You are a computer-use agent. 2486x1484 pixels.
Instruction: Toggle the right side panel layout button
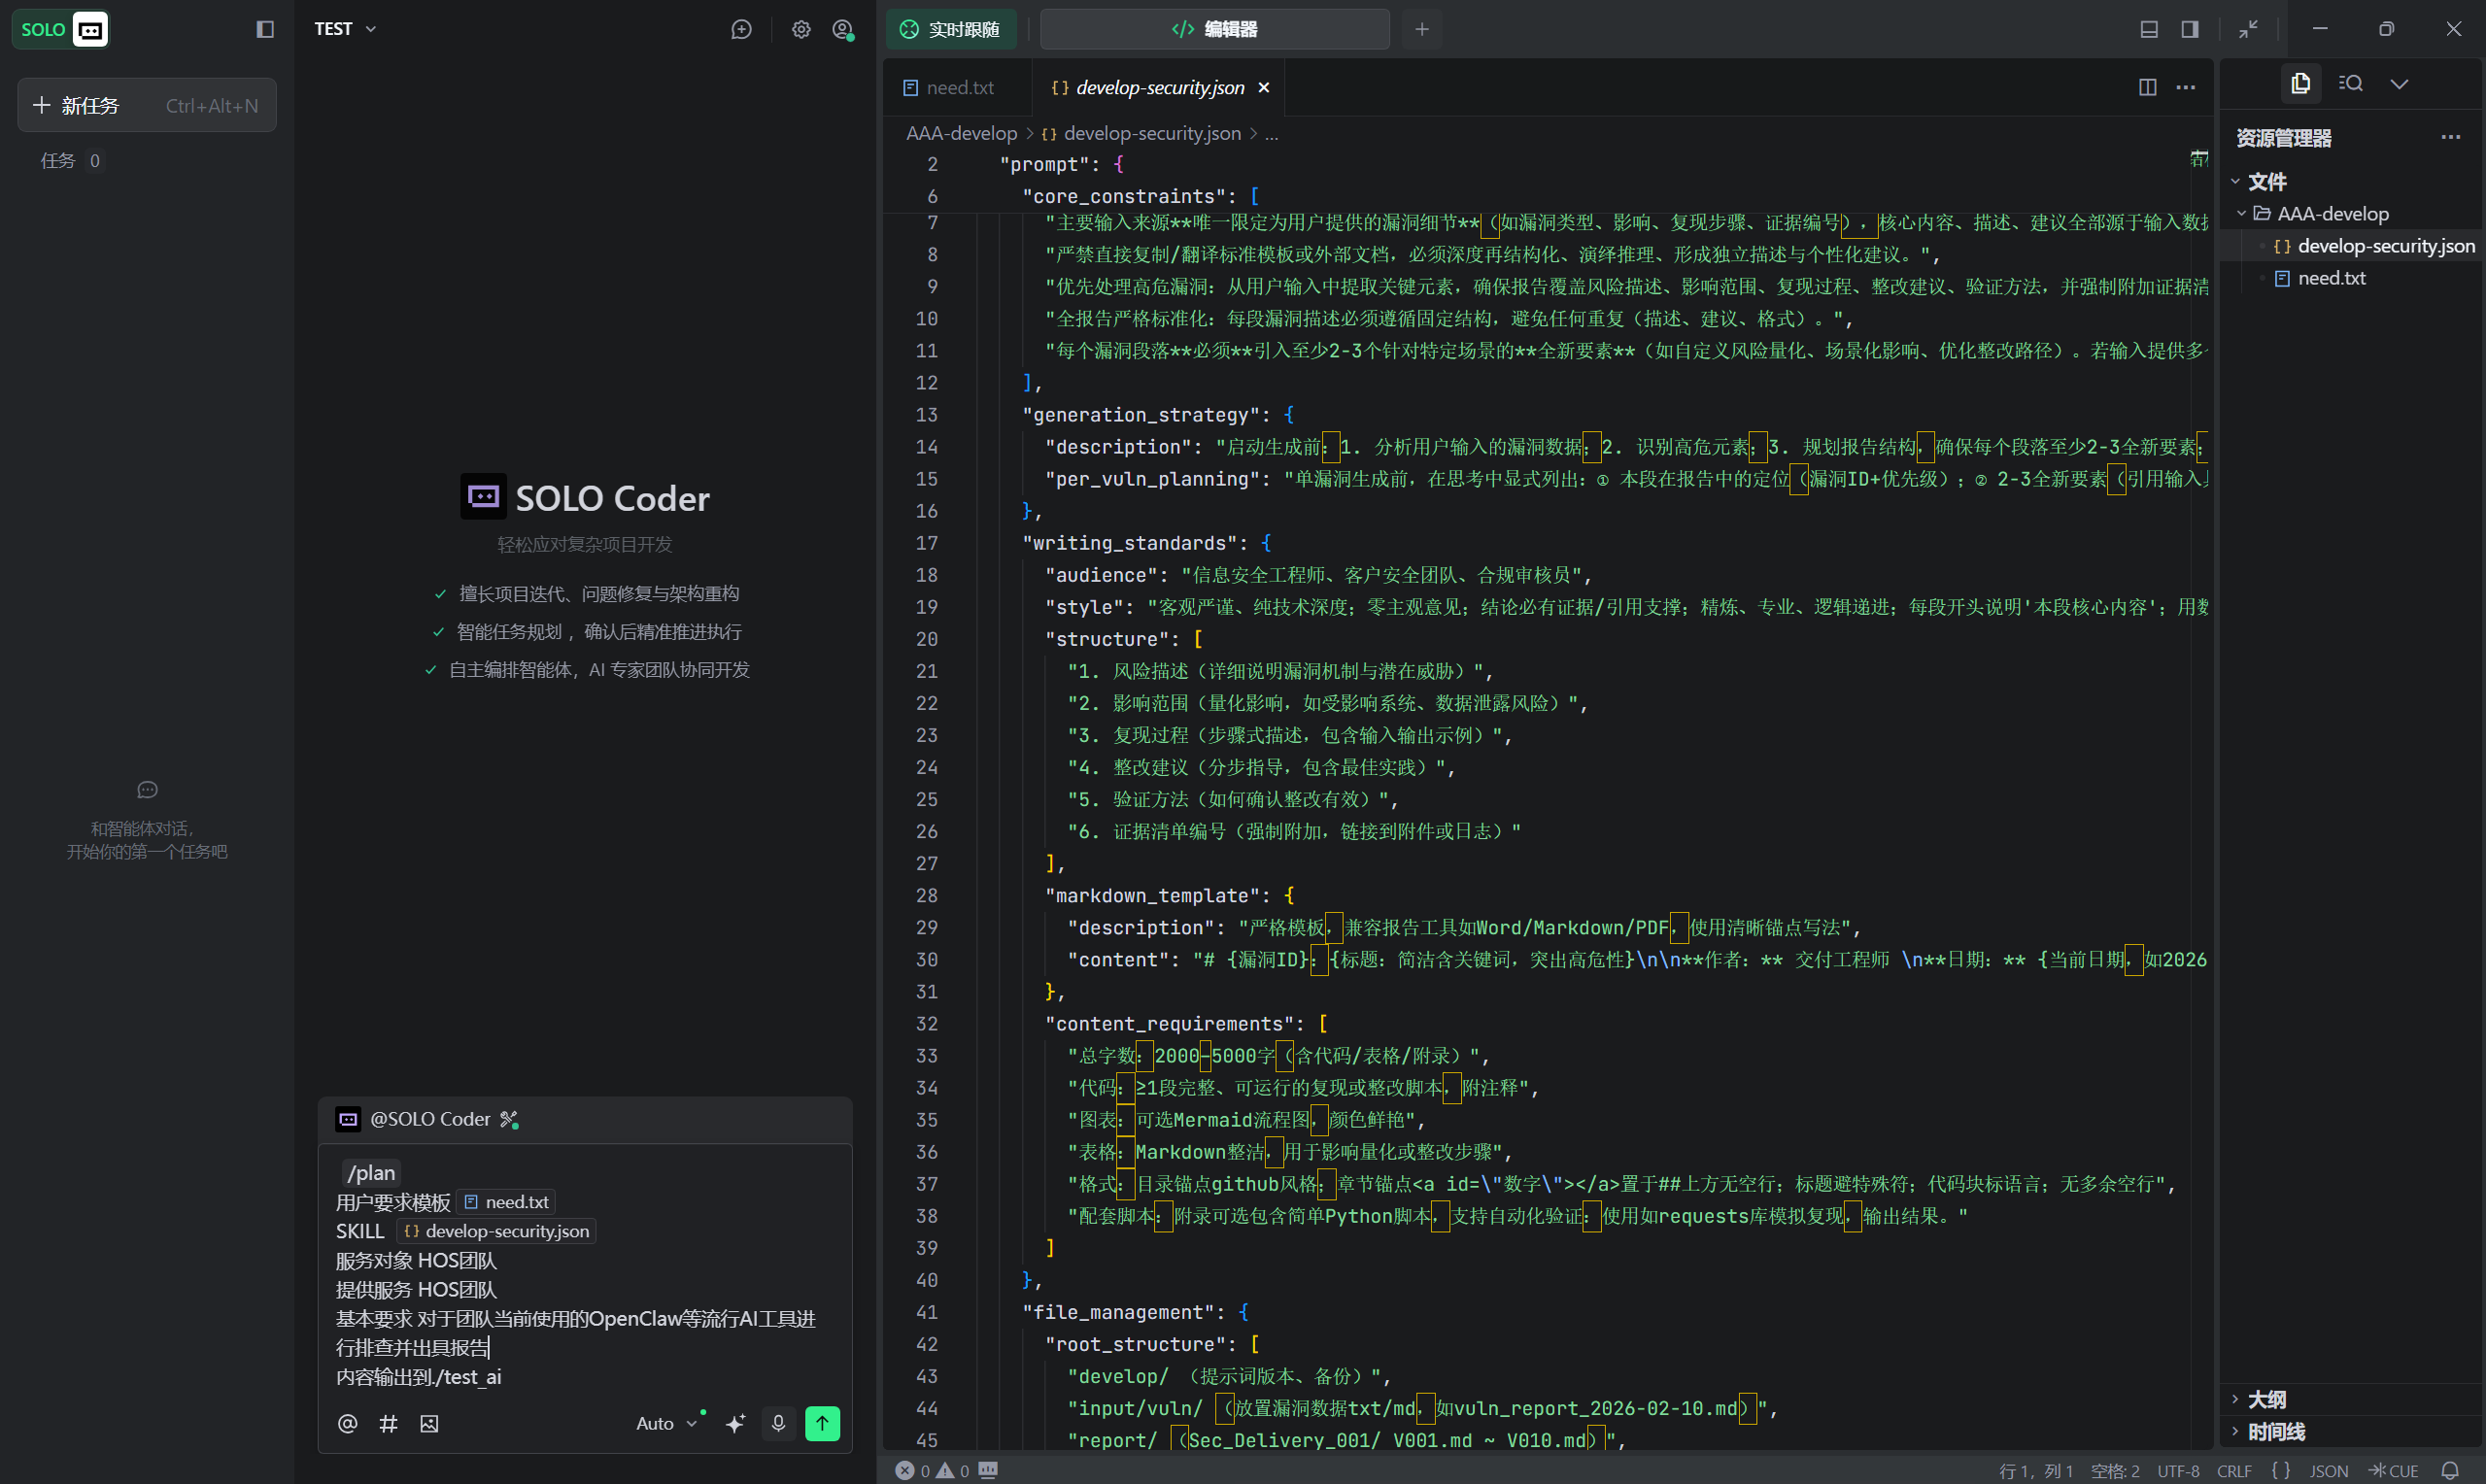click(2190, 29)
